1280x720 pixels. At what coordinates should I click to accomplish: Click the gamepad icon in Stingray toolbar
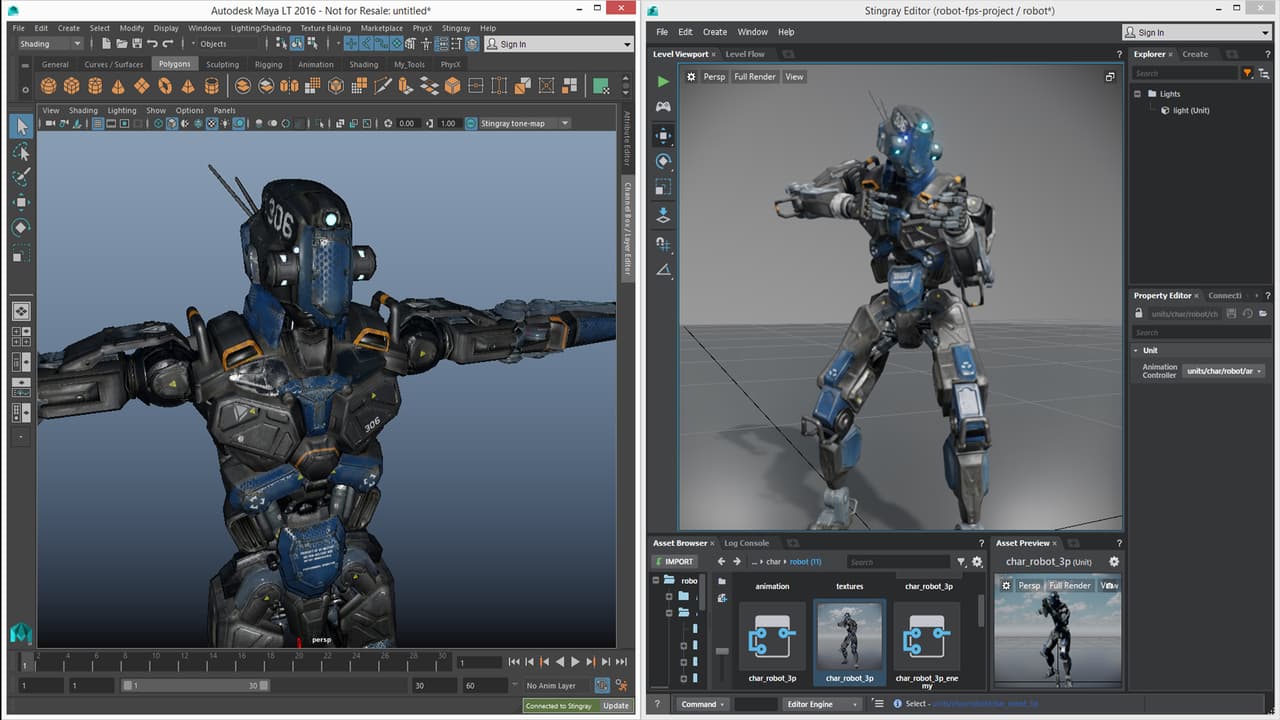[x=663, y=106]
